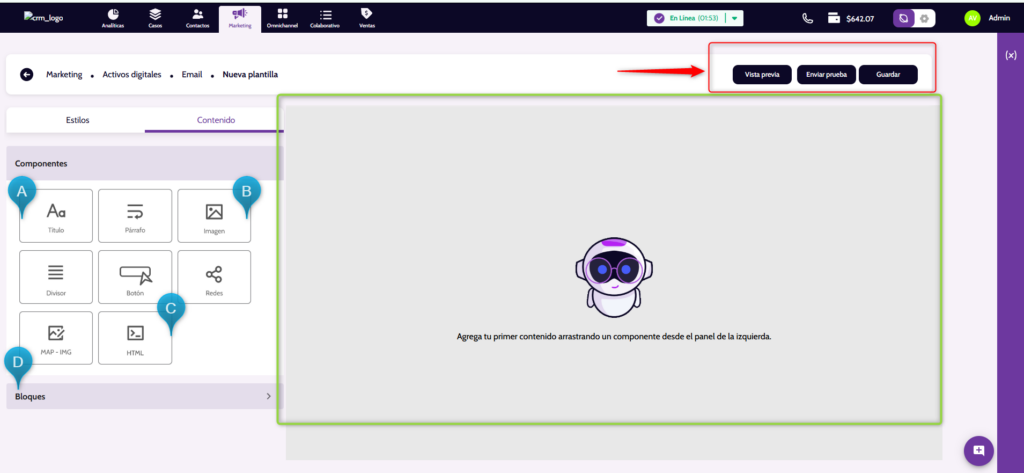This screenshot has width=1024, height=473.
Task: Open the chat bubble floating button
Action: [978, 450]
